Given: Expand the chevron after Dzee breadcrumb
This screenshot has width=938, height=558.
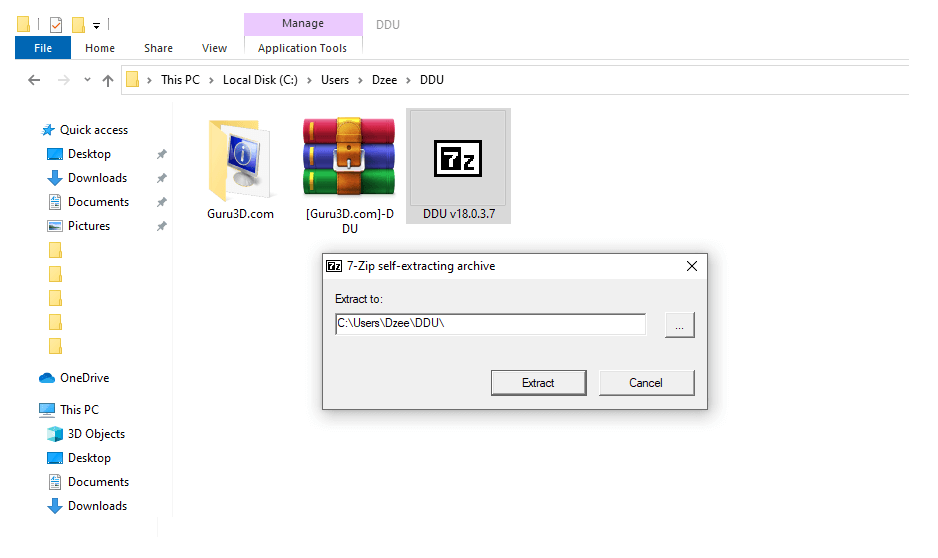Looking at the screenshot, I should 409,80.
